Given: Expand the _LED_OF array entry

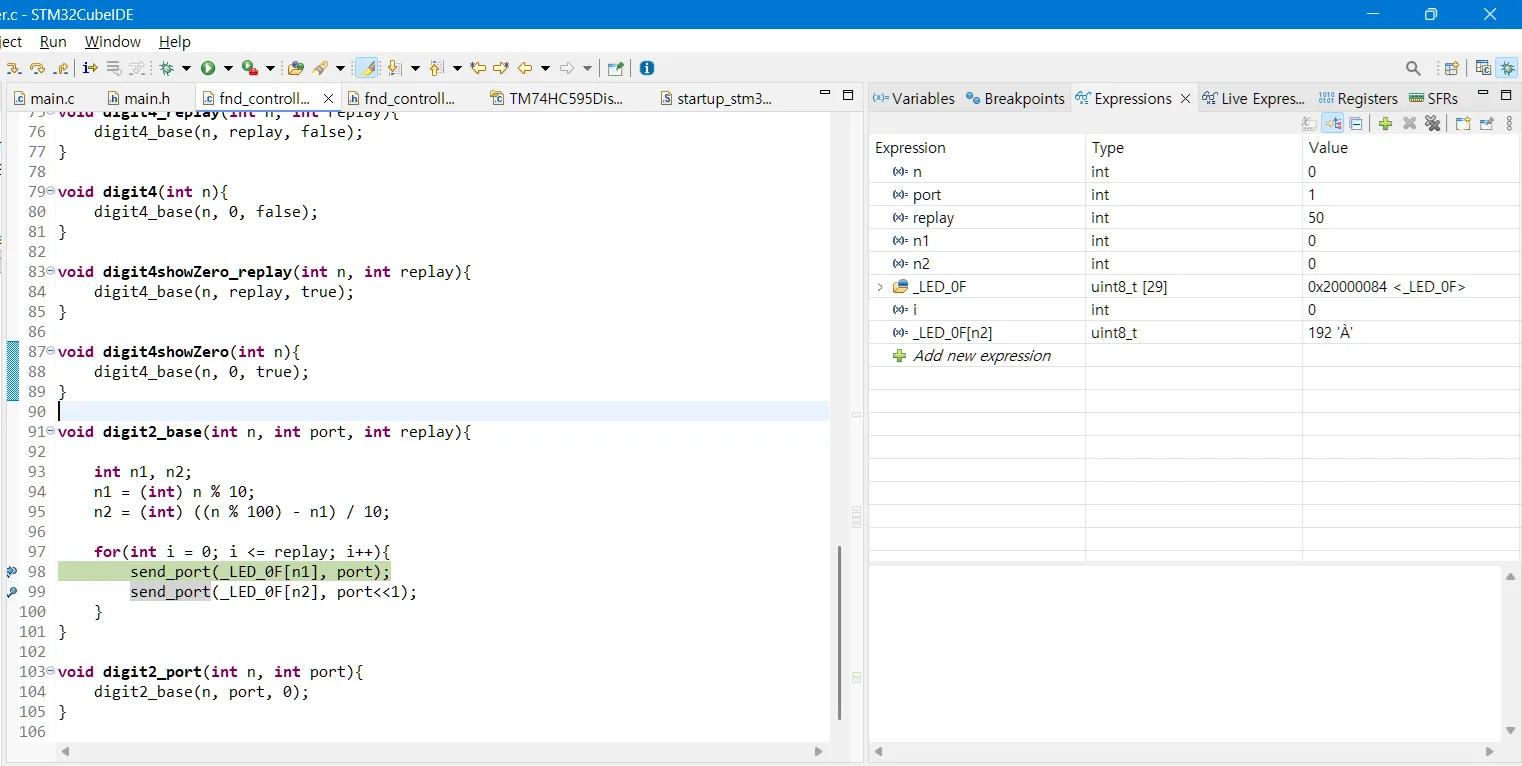Looking at the screenshot, I should click(880, 287).
